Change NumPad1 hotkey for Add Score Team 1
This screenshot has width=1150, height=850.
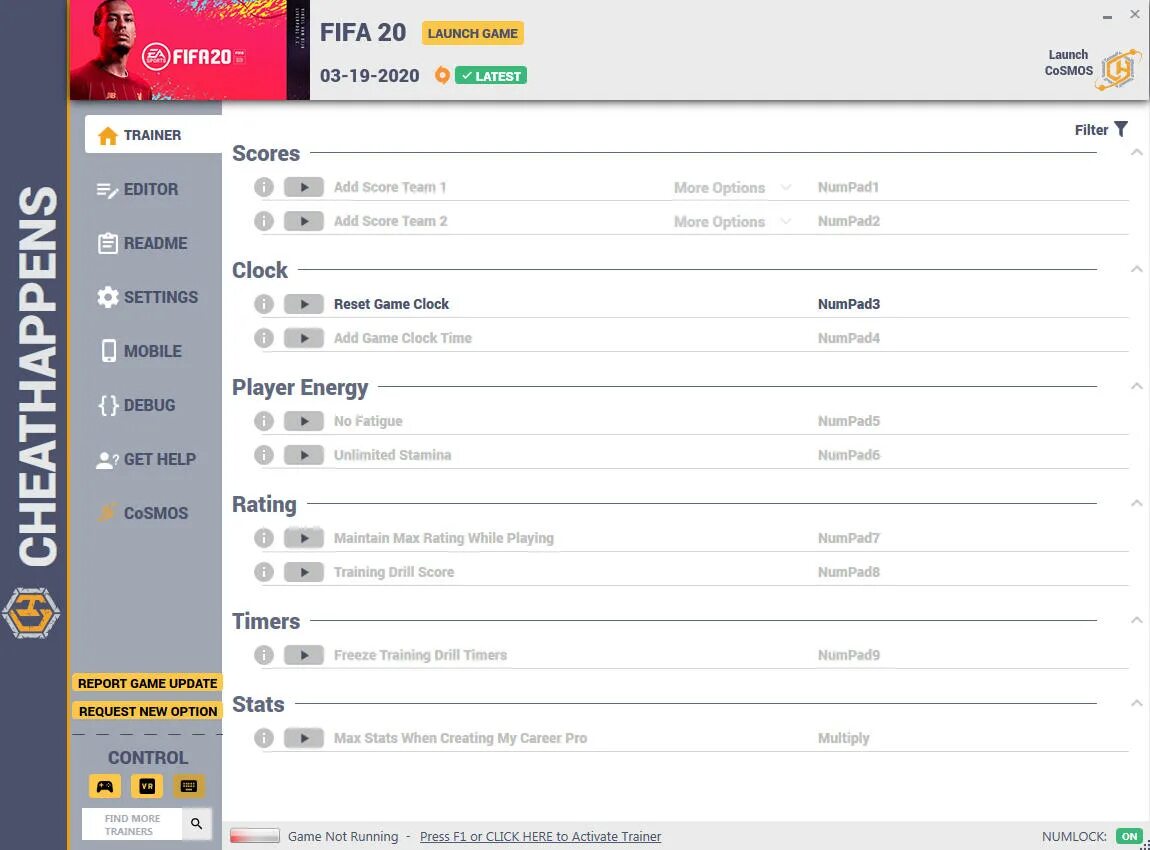coord(849,187)
